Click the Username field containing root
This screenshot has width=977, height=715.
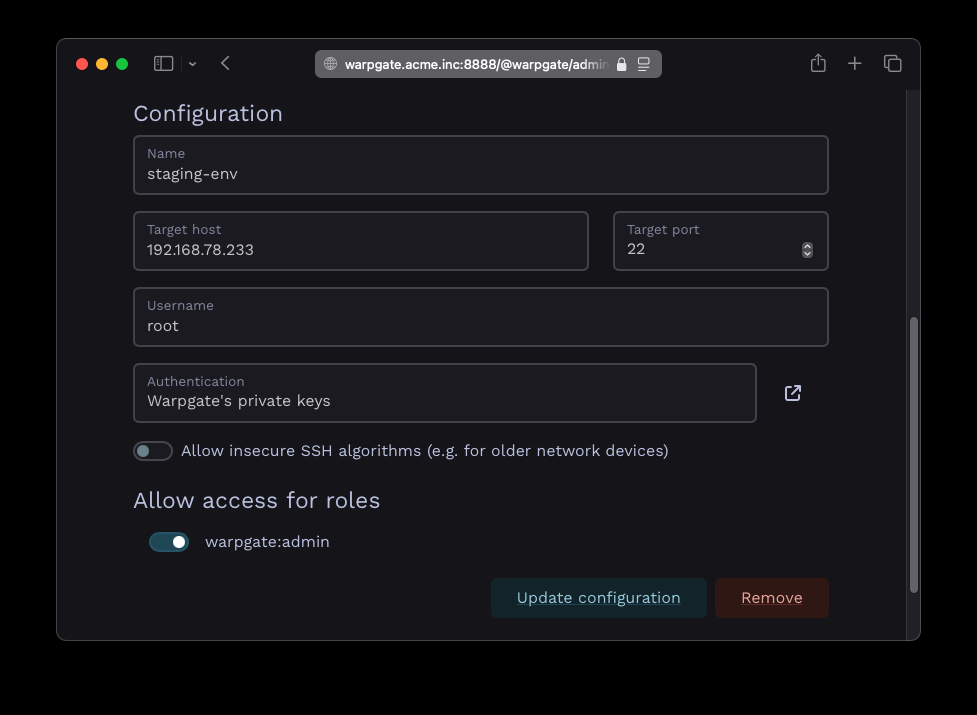[481, 317]
